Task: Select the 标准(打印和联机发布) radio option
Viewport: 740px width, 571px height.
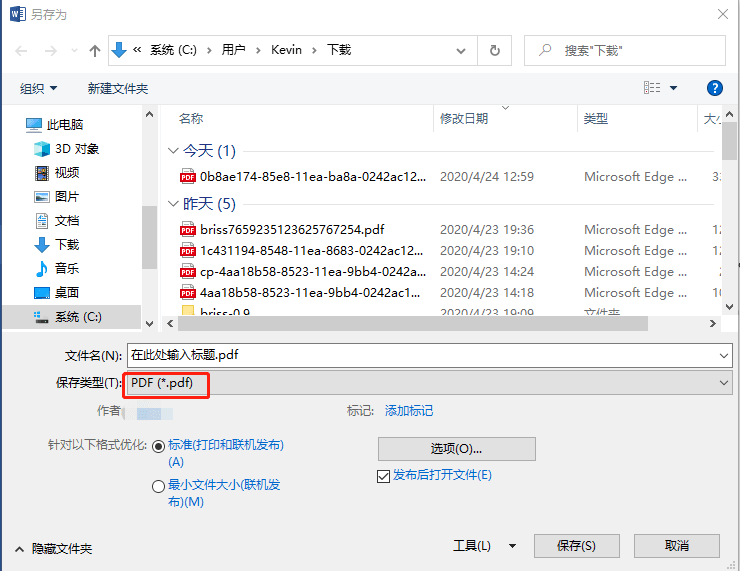Action: click(x=159, y=446)
